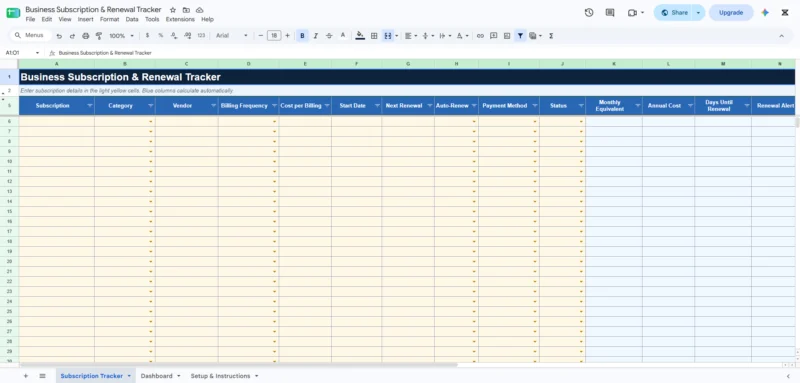Open Billing Frequency column filter
800x383 pixels.
click(x=273, y=106)
